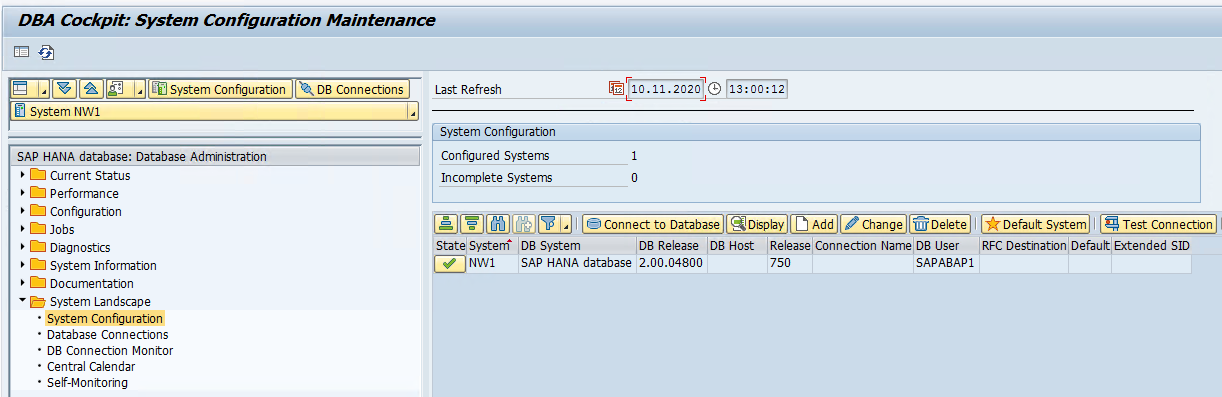Expand the Configuration folder
Viewport: 1222px width, 397px height.
tap(22, 211)
